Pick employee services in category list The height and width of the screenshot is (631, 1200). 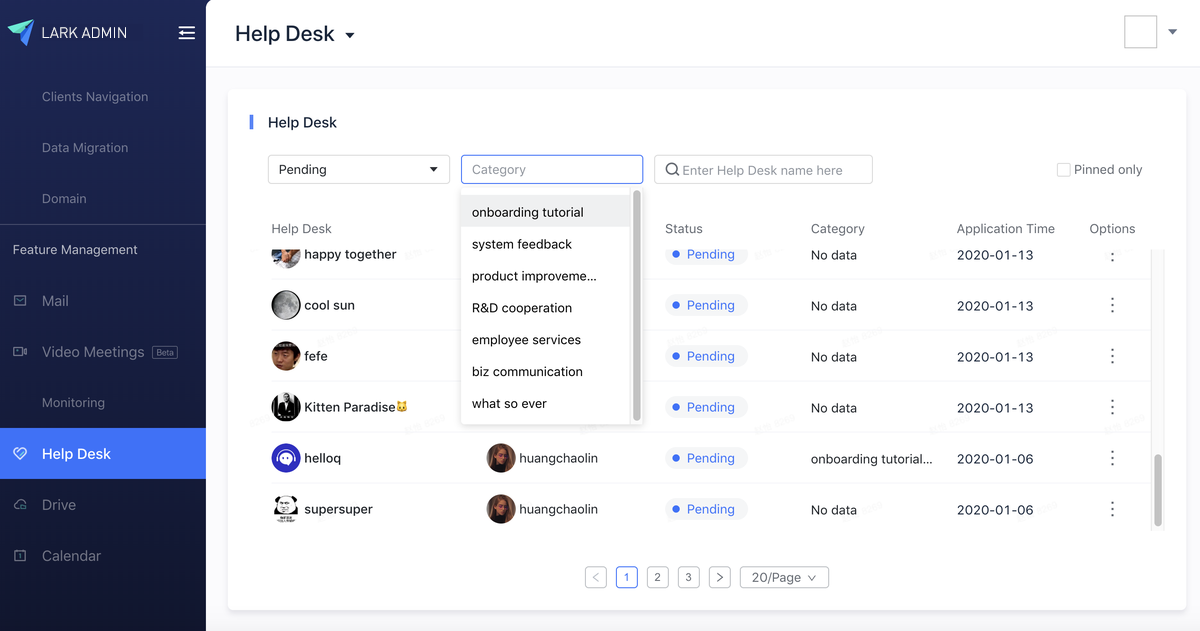[x=526, y=340]
